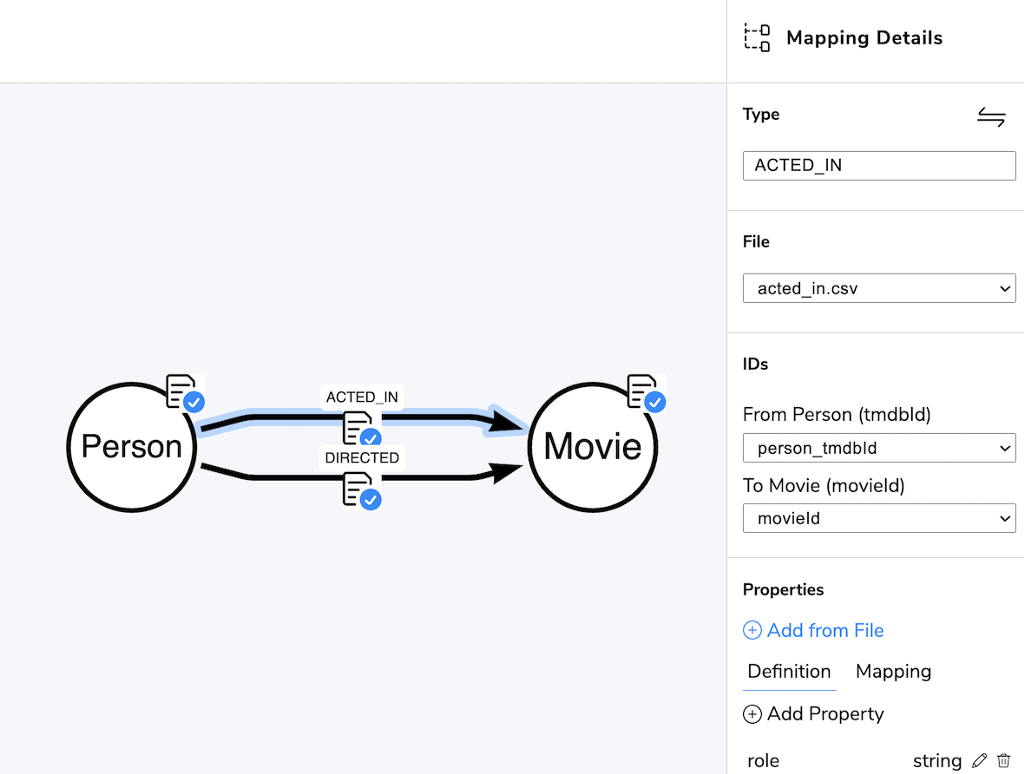
Task: Click the file icon under DIRECTED relationship
Action: pyautogui.click(x=362, y=491)
